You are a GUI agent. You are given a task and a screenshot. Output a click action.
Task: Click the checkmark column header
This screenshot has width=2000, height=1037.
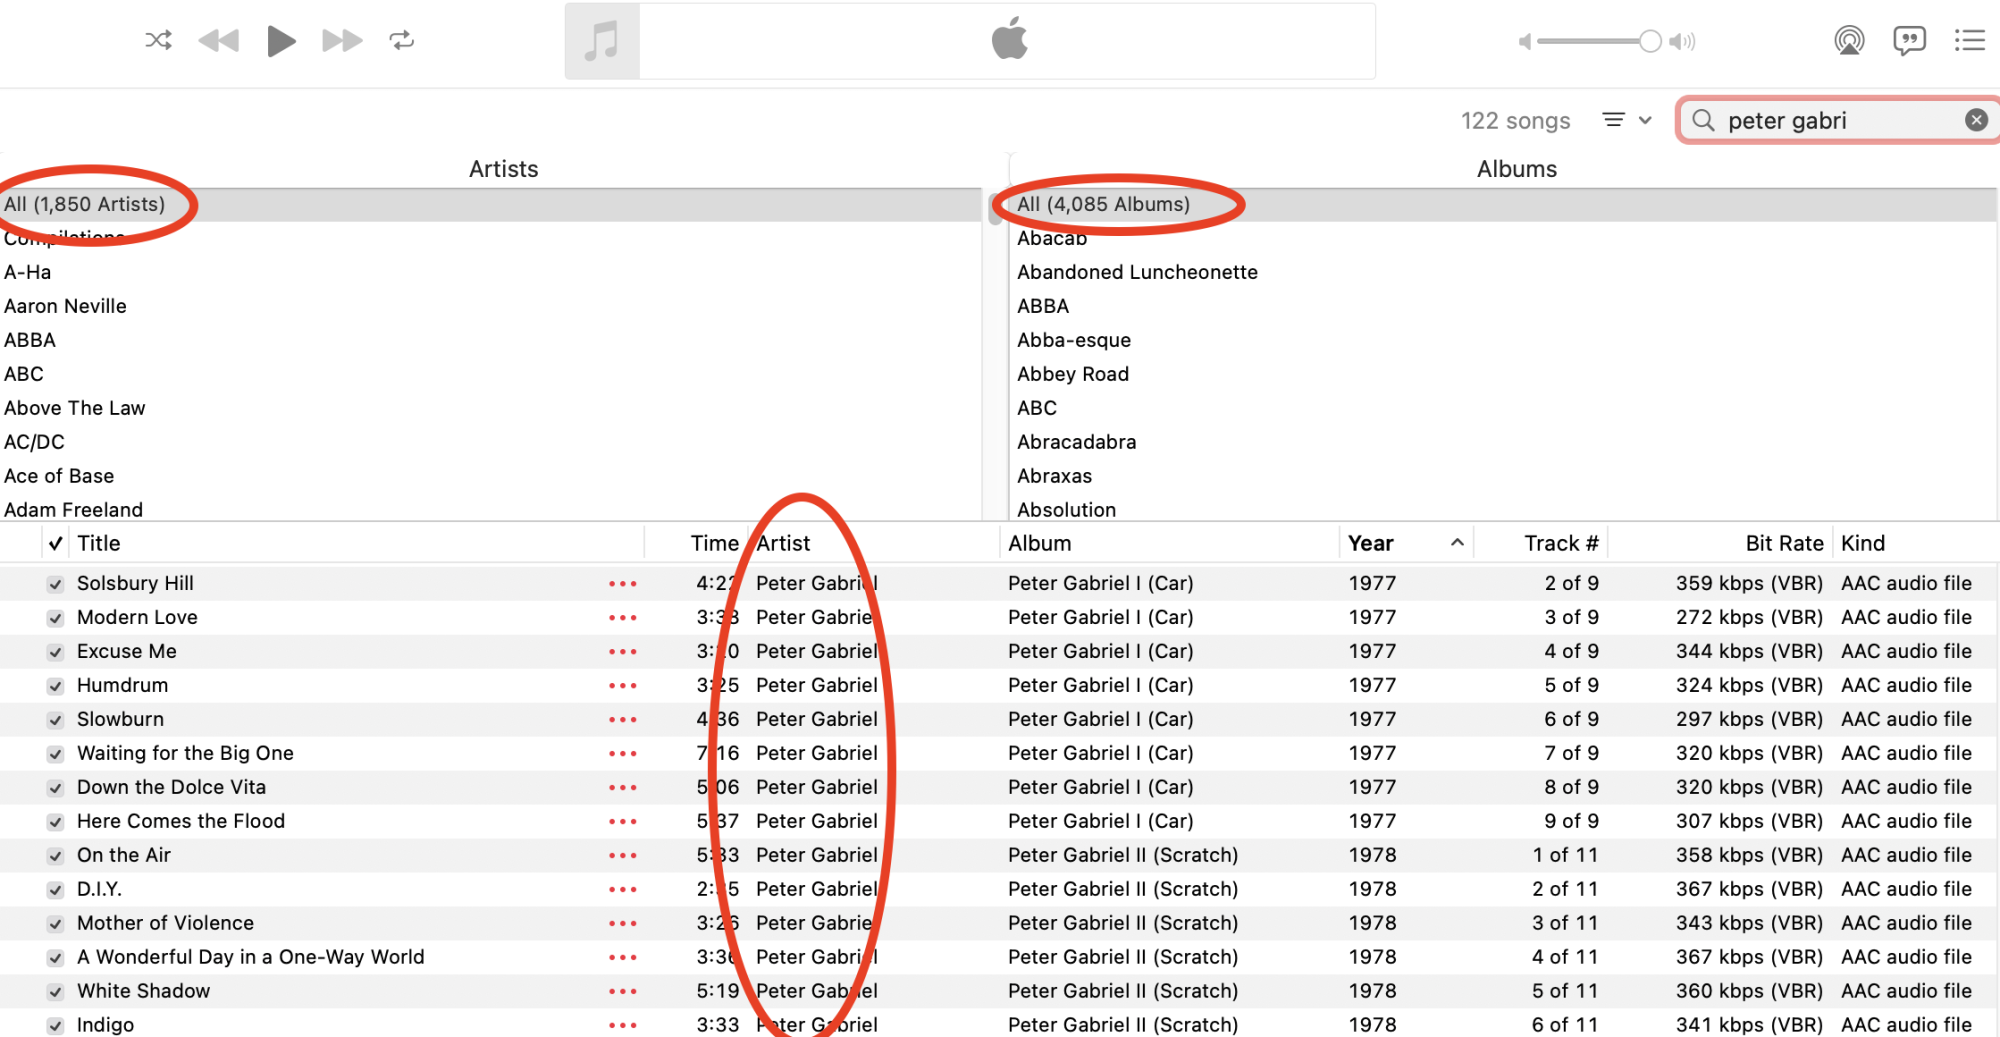56,543
